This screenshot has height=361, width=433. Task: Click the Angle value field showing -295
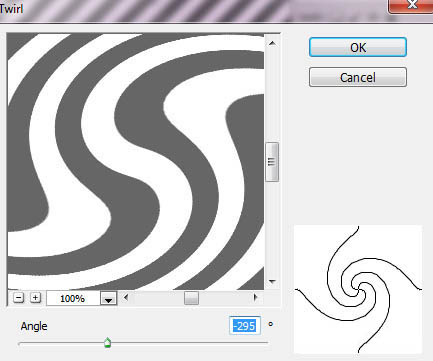(x=245, y=326)
